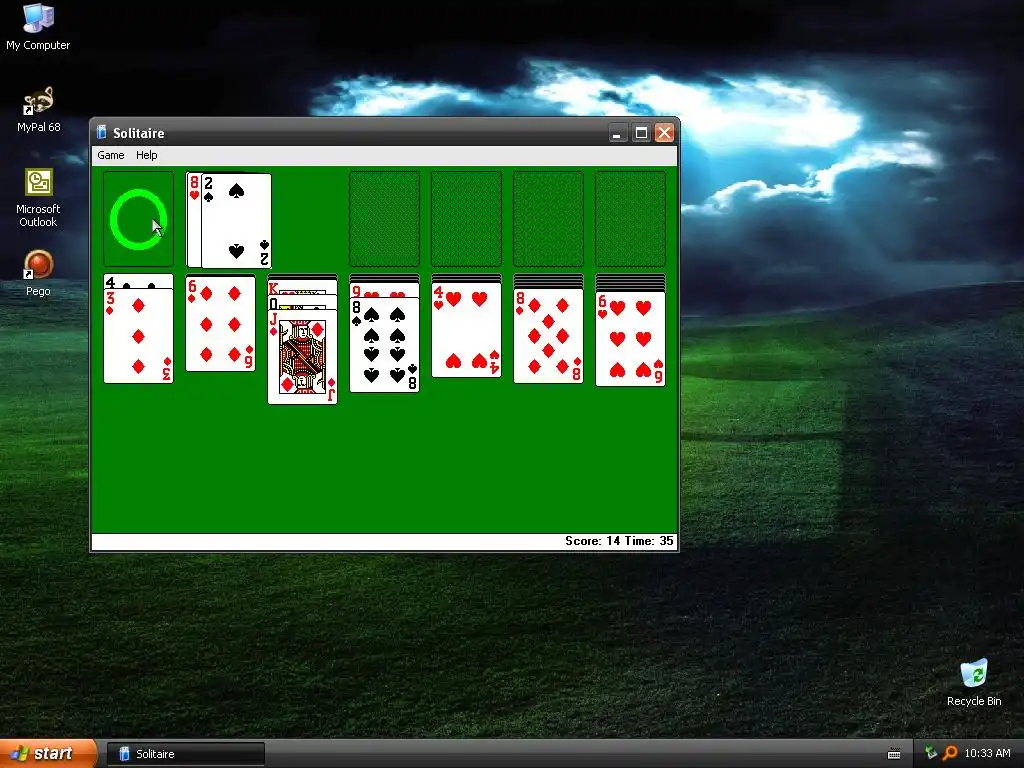Click the Solitaire taskbar button
This screenshot has height=768, width=1024.
point(186,754)
